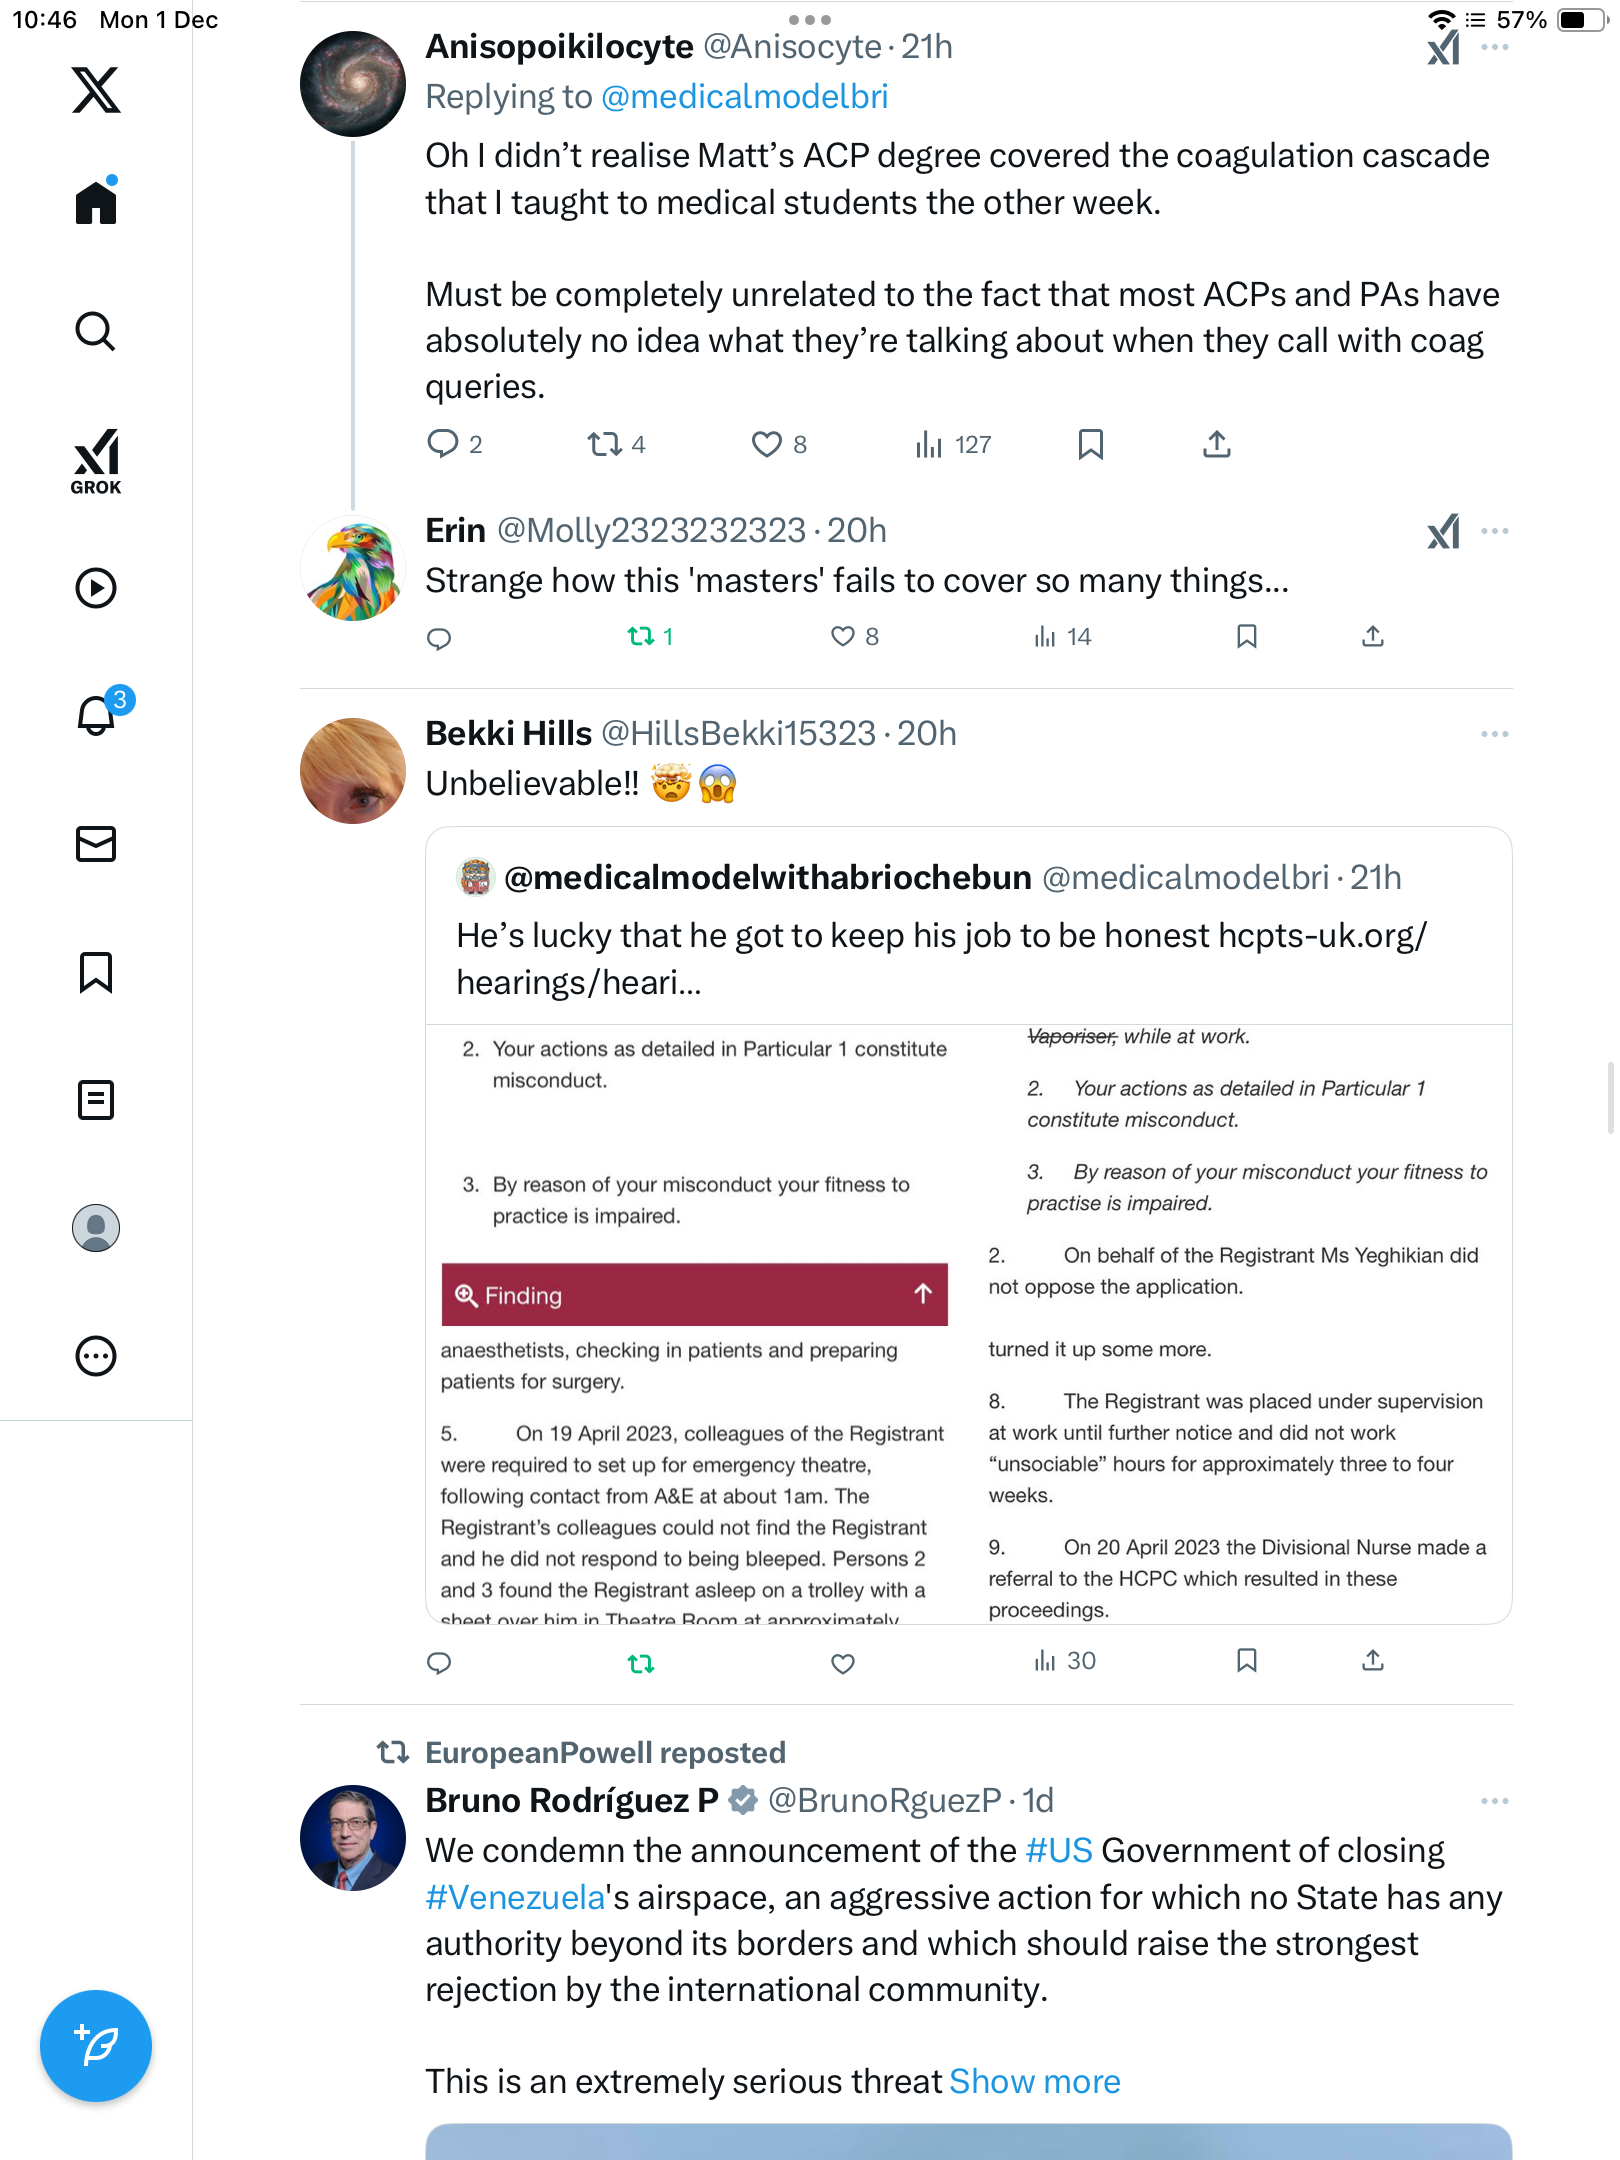Screen dimensions: 1620x2160
Task: Open the More menu in sidebar
Action: tap(96, 1356)
